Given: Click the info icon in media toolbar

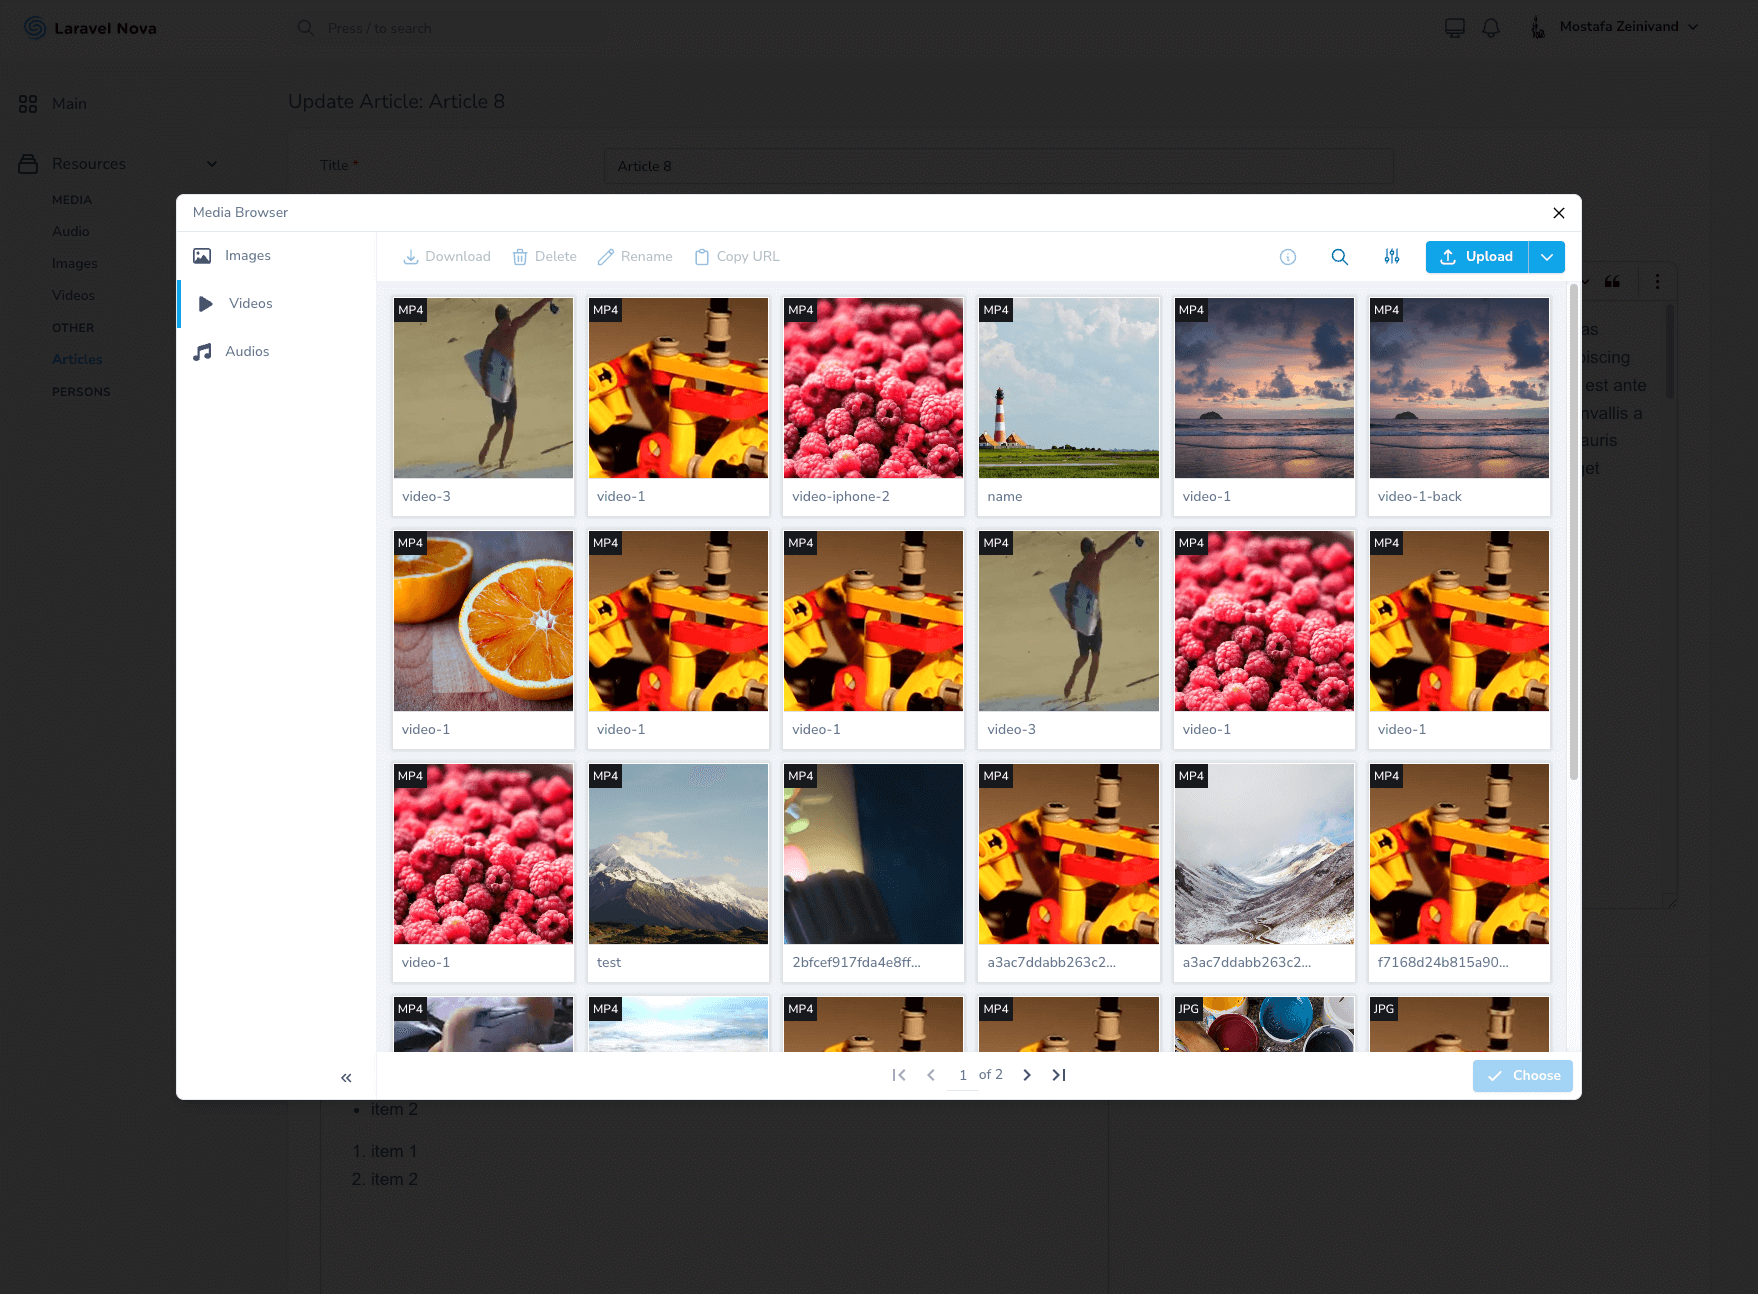Looking at the screenshot, I should (x=1288, y=257).
